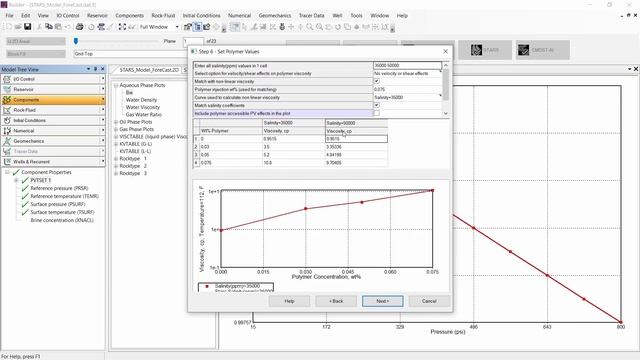
Task: Click the Wells & Recurrent section icon
Action: point(7,162)
